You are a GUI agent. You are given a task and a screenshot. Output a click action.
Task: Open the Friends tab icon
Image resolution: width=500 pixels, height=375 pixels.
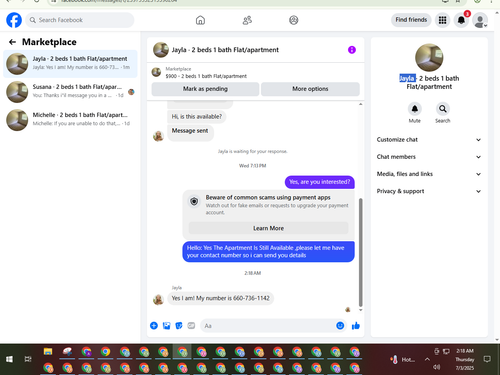click(x=247, y=20)
